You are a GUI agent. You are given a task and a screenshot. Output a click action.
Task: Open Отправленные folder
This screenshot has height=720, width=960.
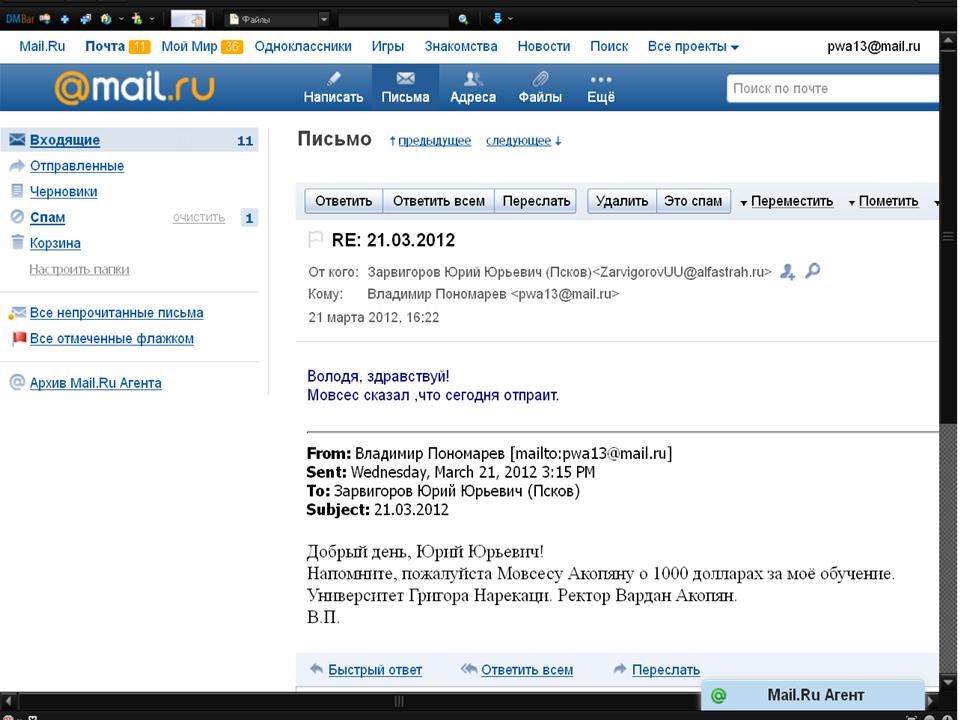(x=77, y=166)
